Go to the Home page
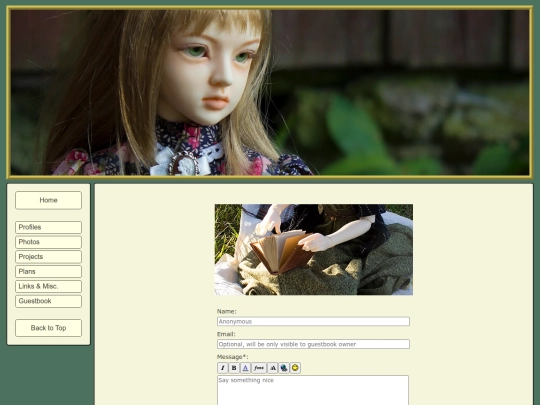This screenshot has width=540, height=405. pyautogui.click(x=48, y=200)
